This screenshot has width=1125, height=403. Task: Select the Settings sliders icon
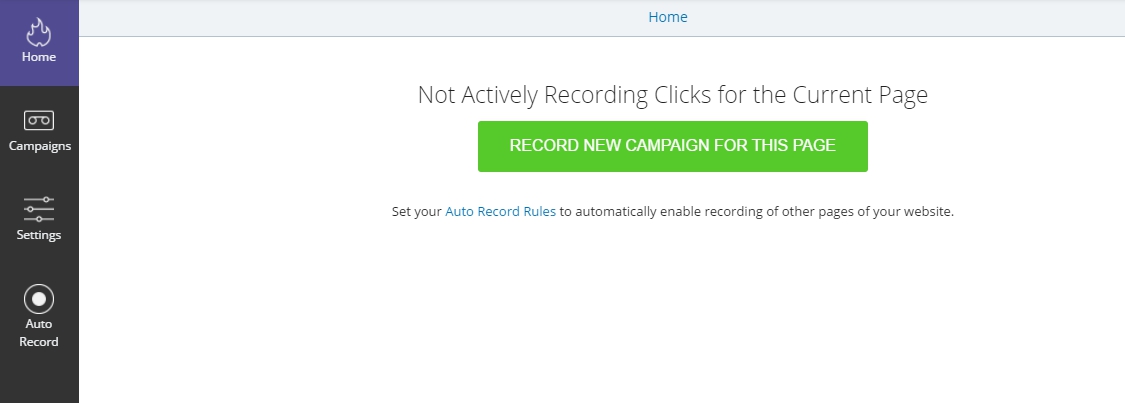39,209
